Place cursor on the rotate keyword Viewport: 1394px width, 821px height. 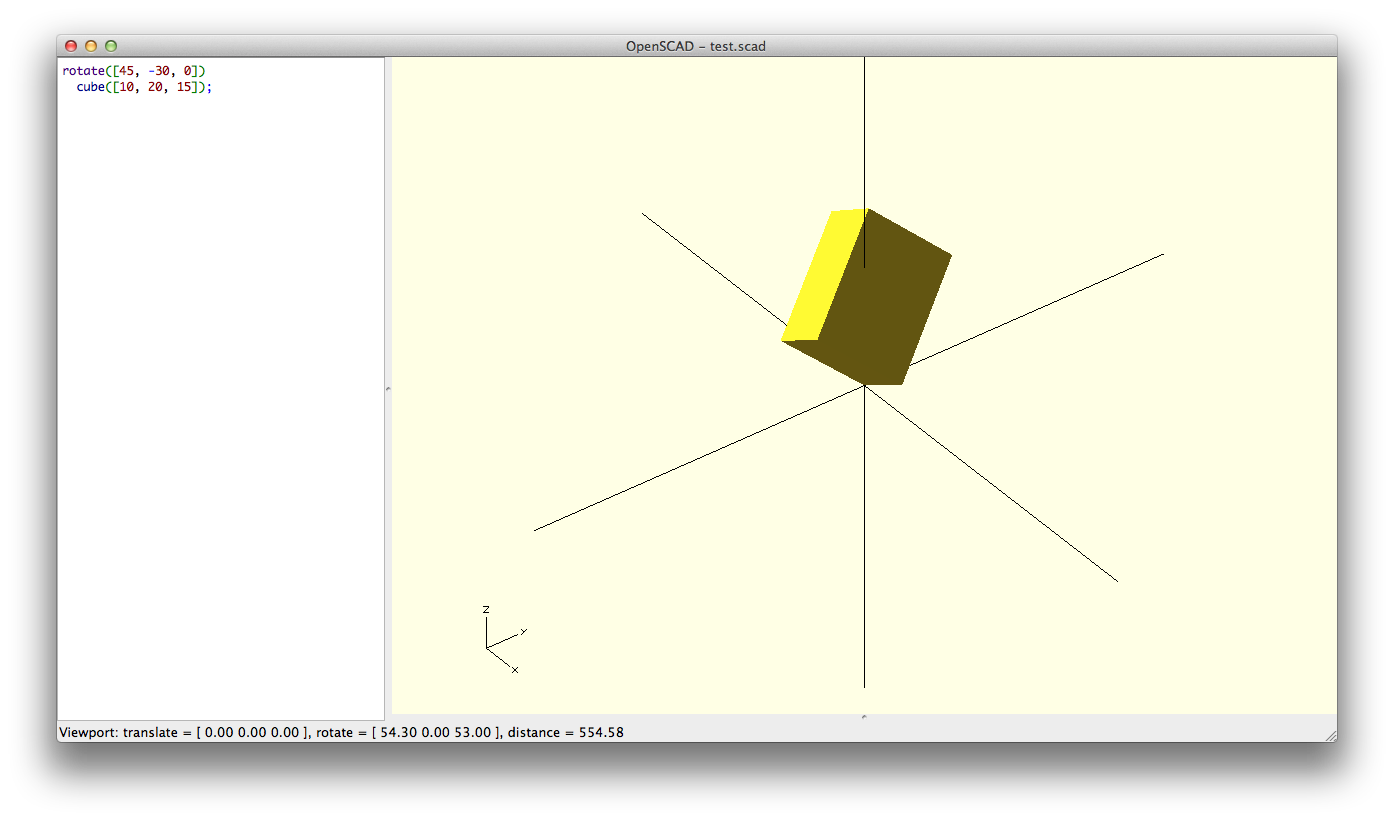click(83, 71)
